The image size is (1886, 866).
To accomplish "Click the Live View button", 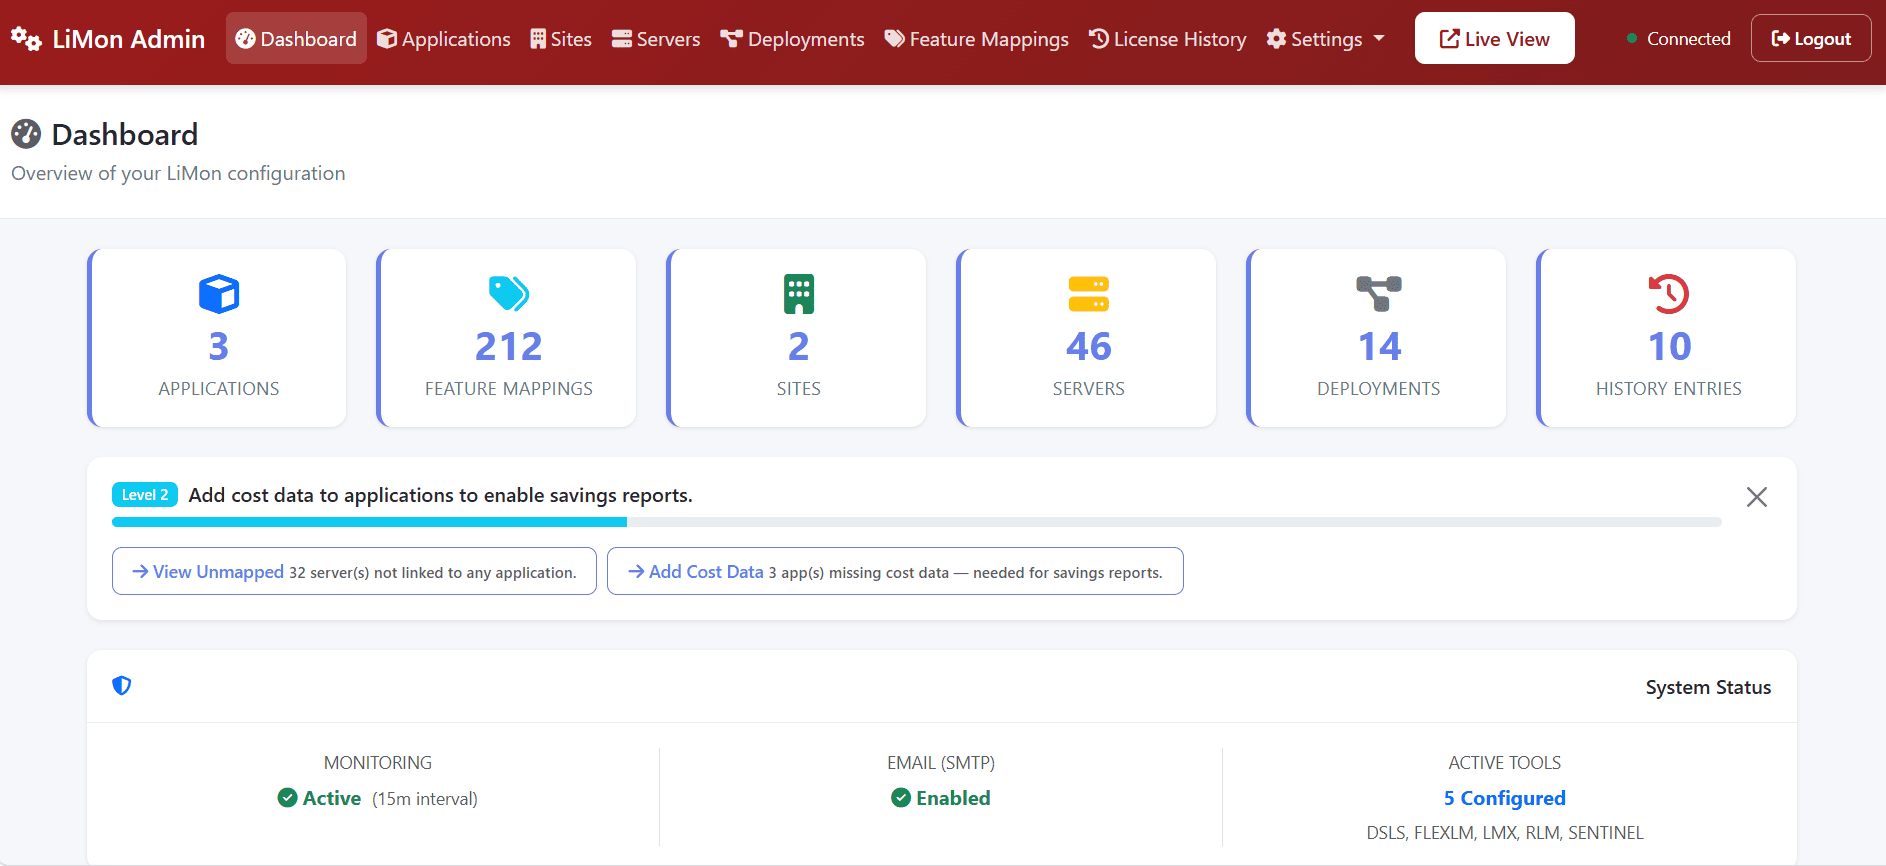I will coord(1494,38).
